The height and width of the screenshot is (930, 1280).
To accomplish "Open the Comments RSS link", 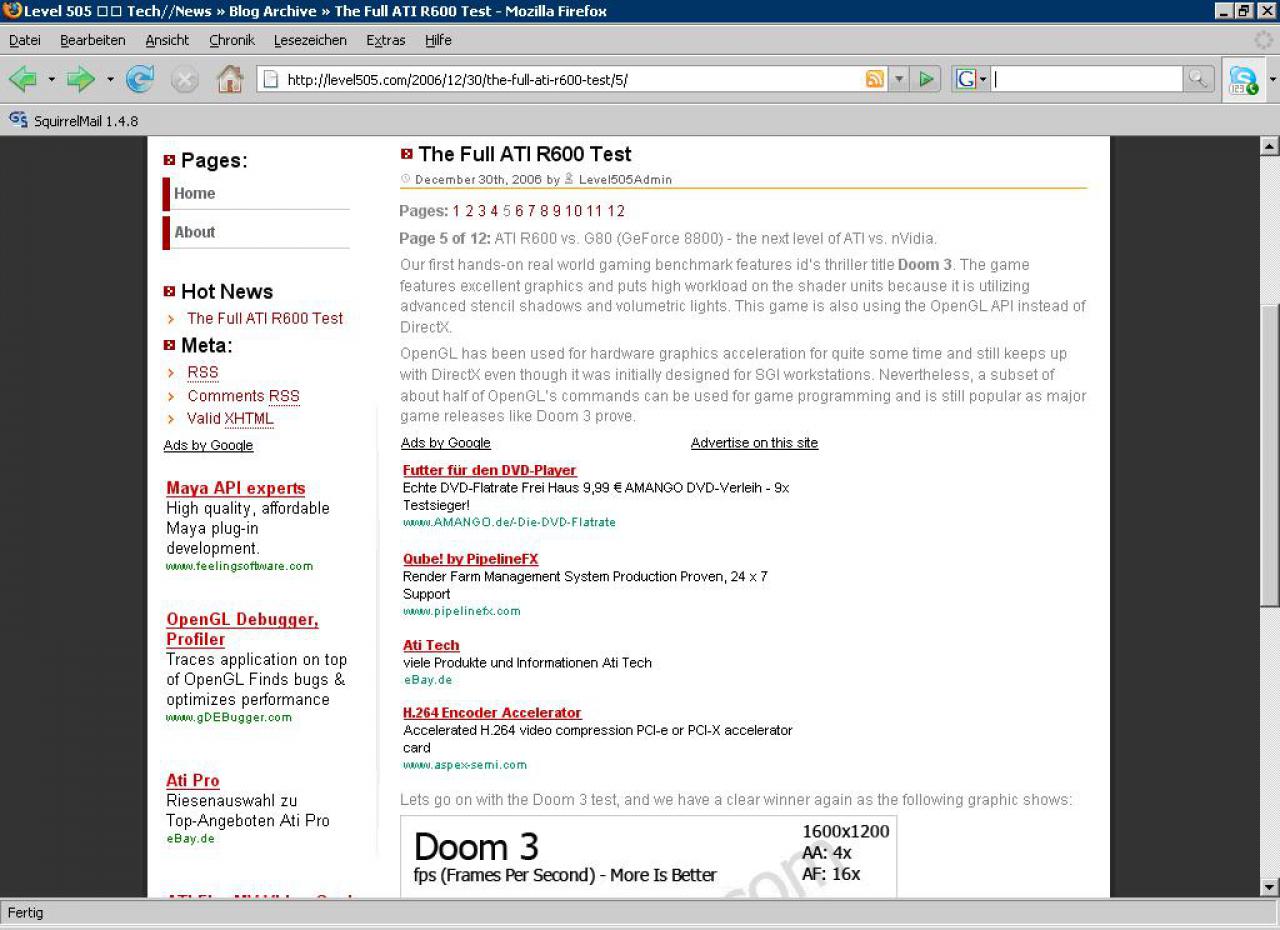I will click(x=243, y=396).
